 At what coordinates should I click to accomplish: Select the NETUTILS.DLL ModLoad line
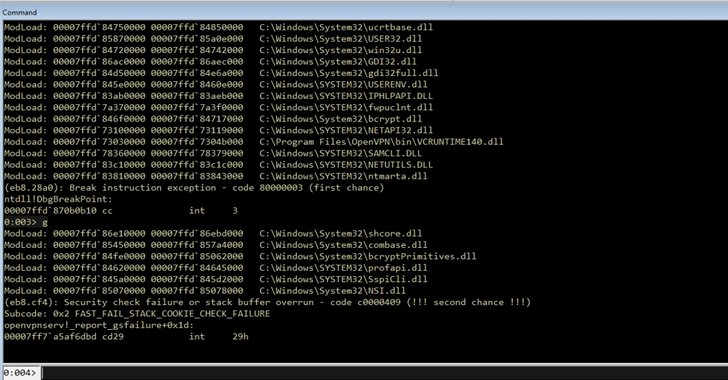218,165
